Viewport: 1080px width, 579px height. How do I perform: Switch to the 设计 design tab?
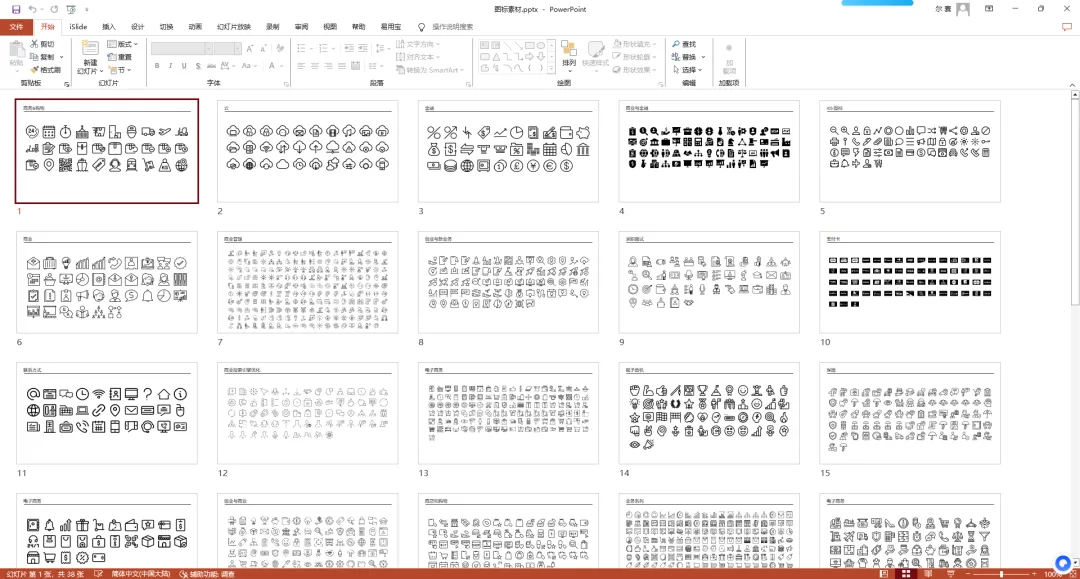coord(138,27)
